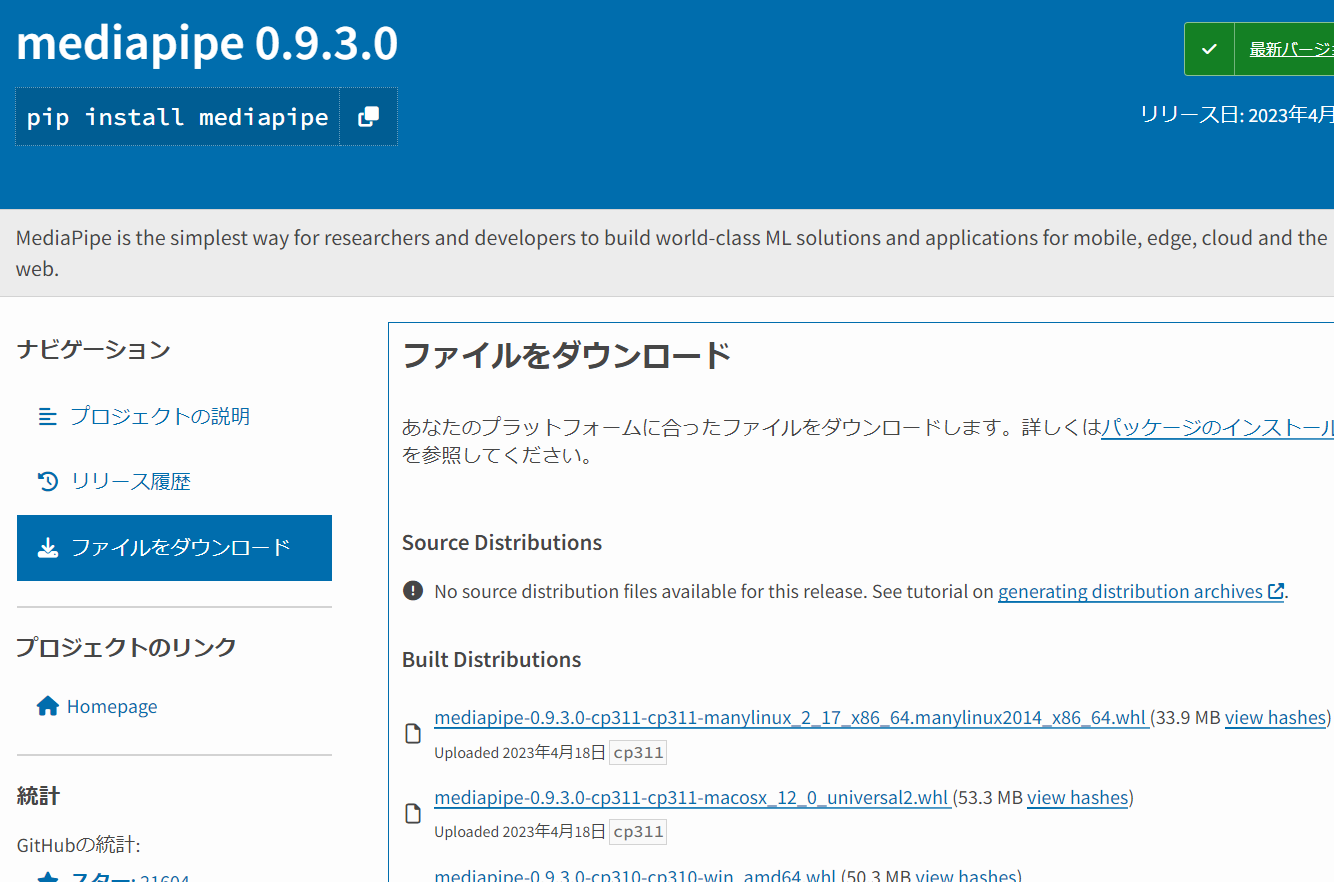Download the cp311 manylinux x86_64 wheel
The height and width of the screenshot is (882, 1334).
pyautogui.click(x=790, y=718)
